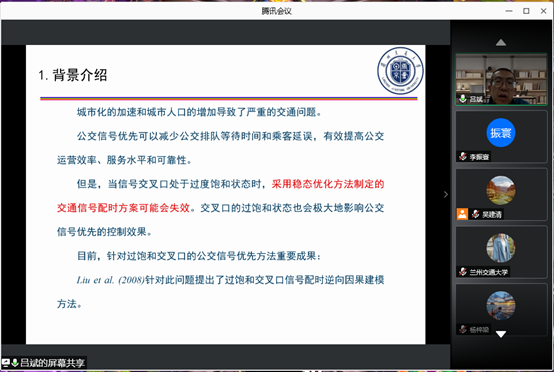Select the blue 振寰 avatar tile

pyautogui.click(x=501, y=132)
